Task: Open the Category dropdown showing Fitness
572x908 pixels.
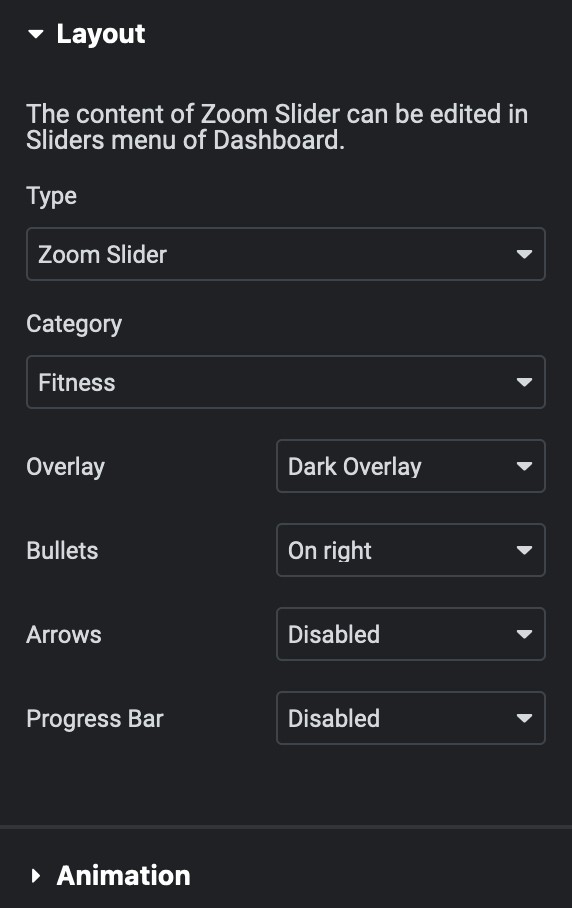Action: (286, 382)
